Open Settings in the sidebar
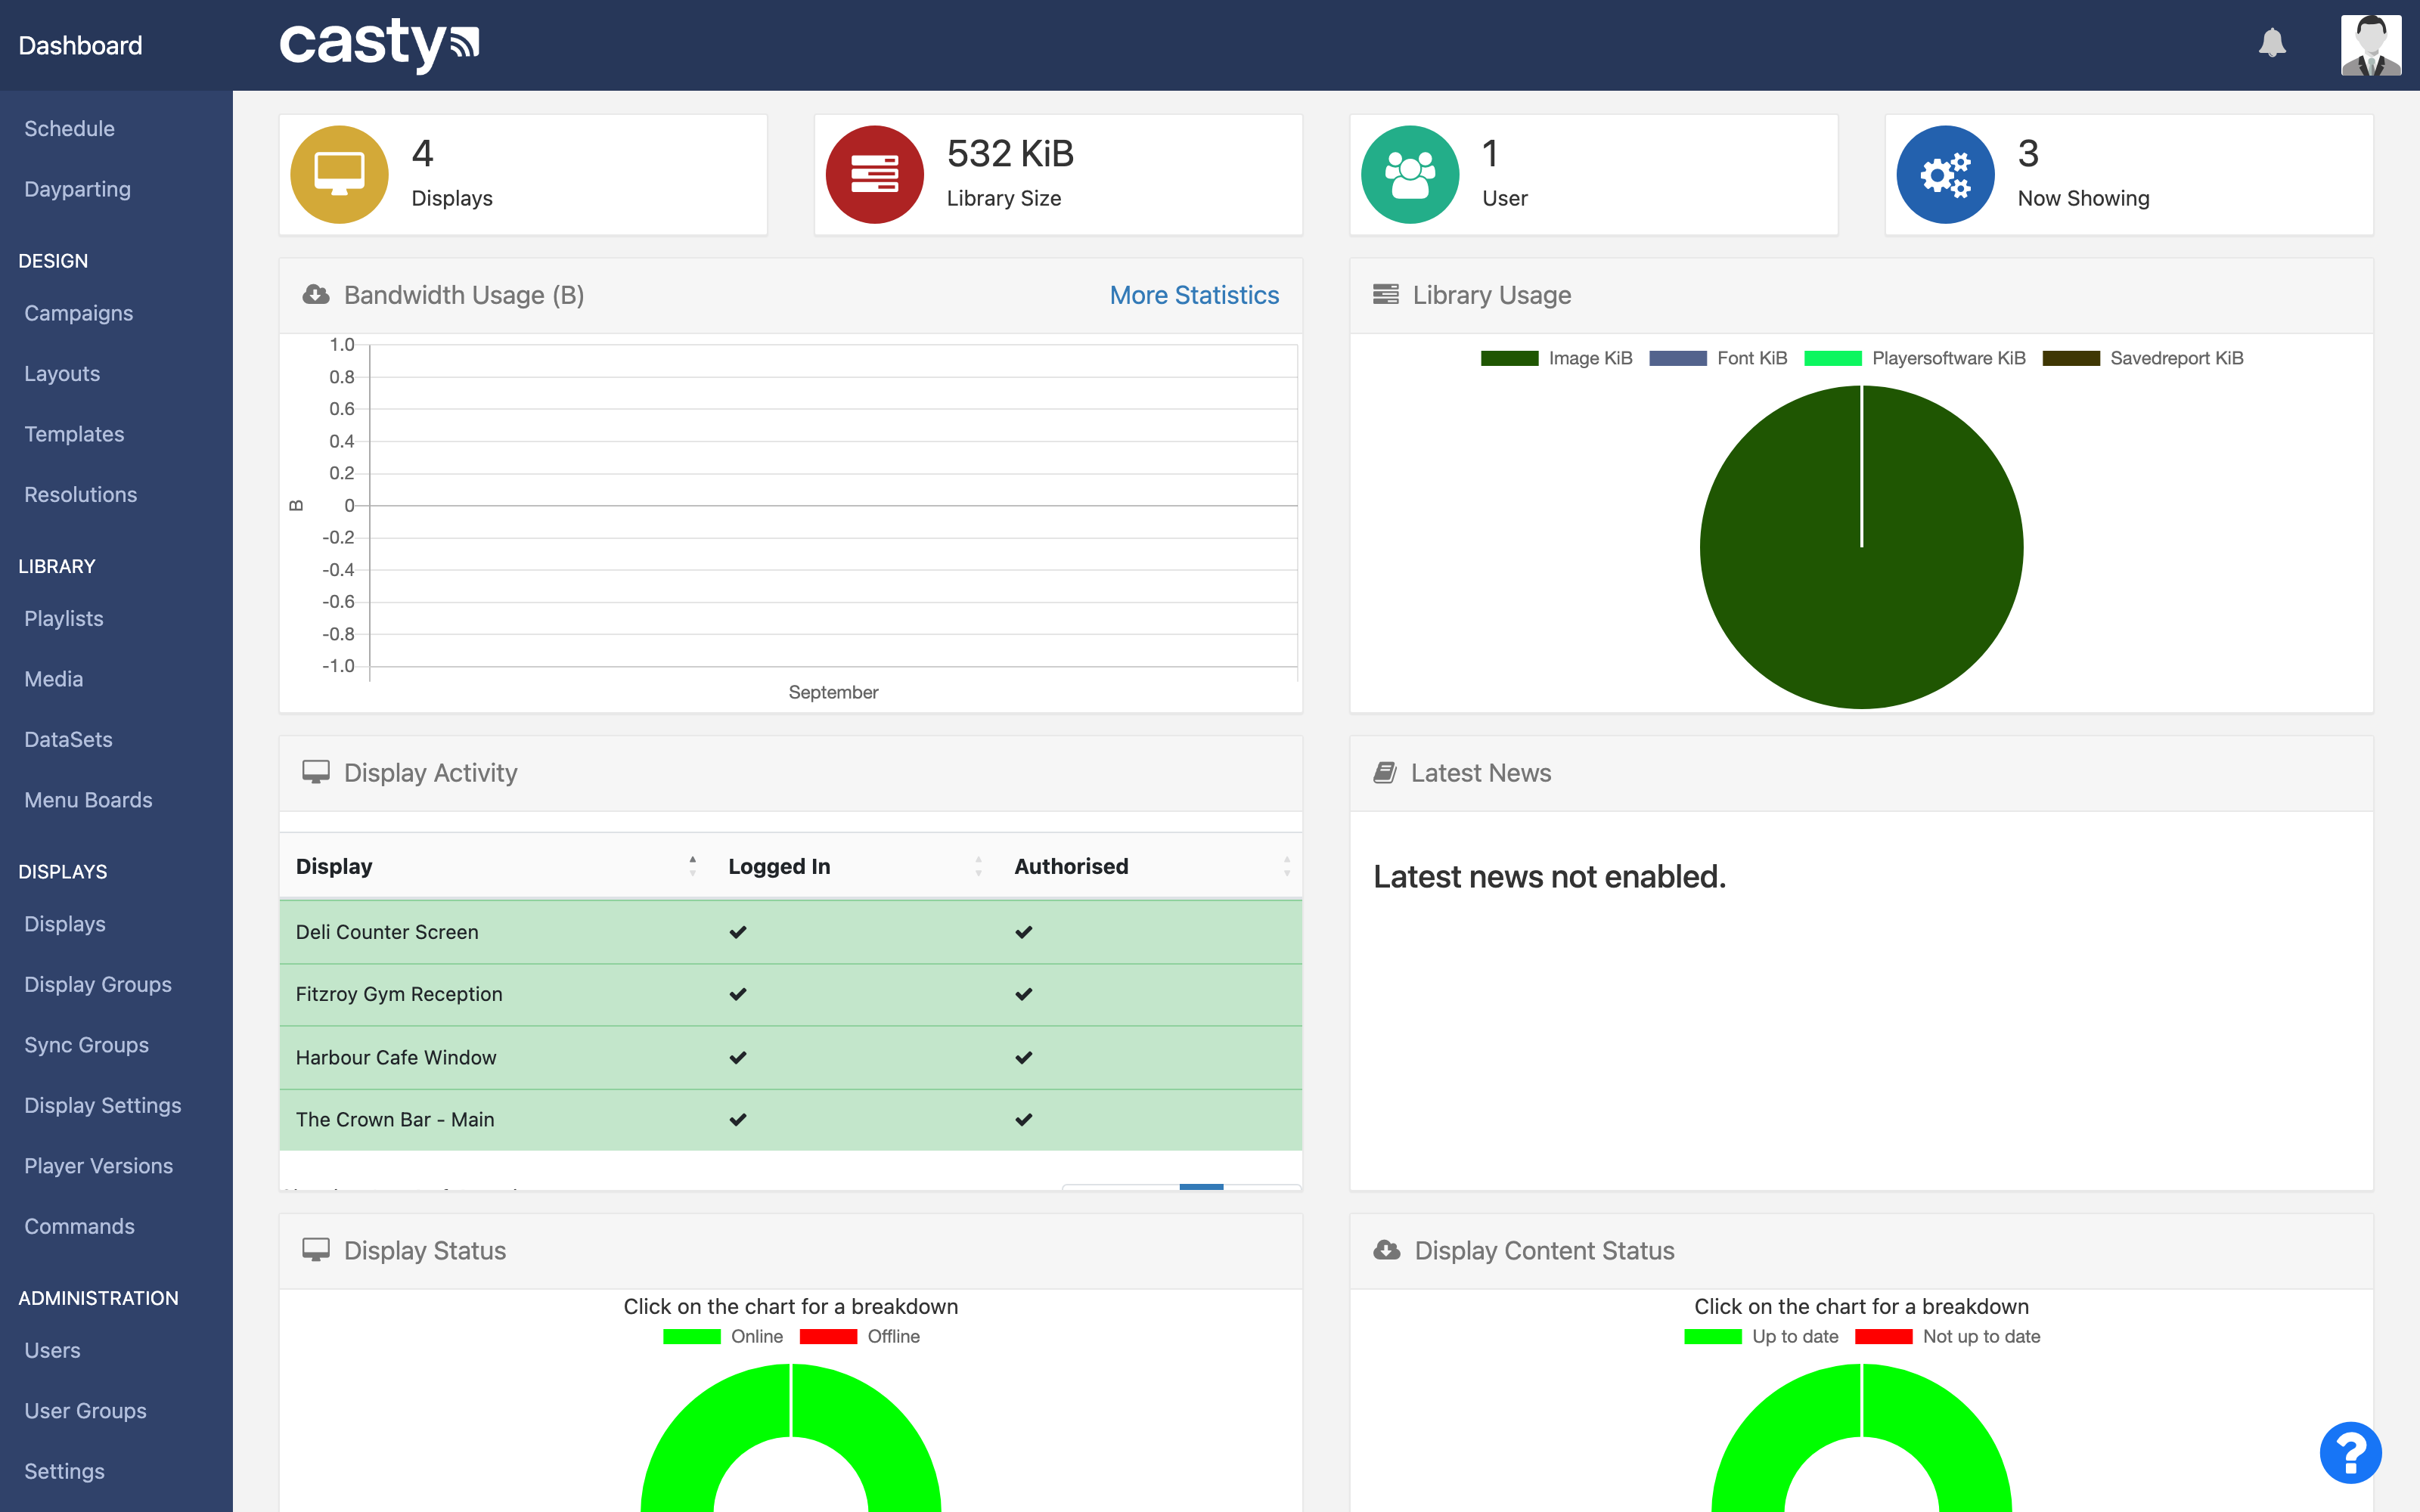This screenshot has height=1512, width=2420. point(64,1471)
